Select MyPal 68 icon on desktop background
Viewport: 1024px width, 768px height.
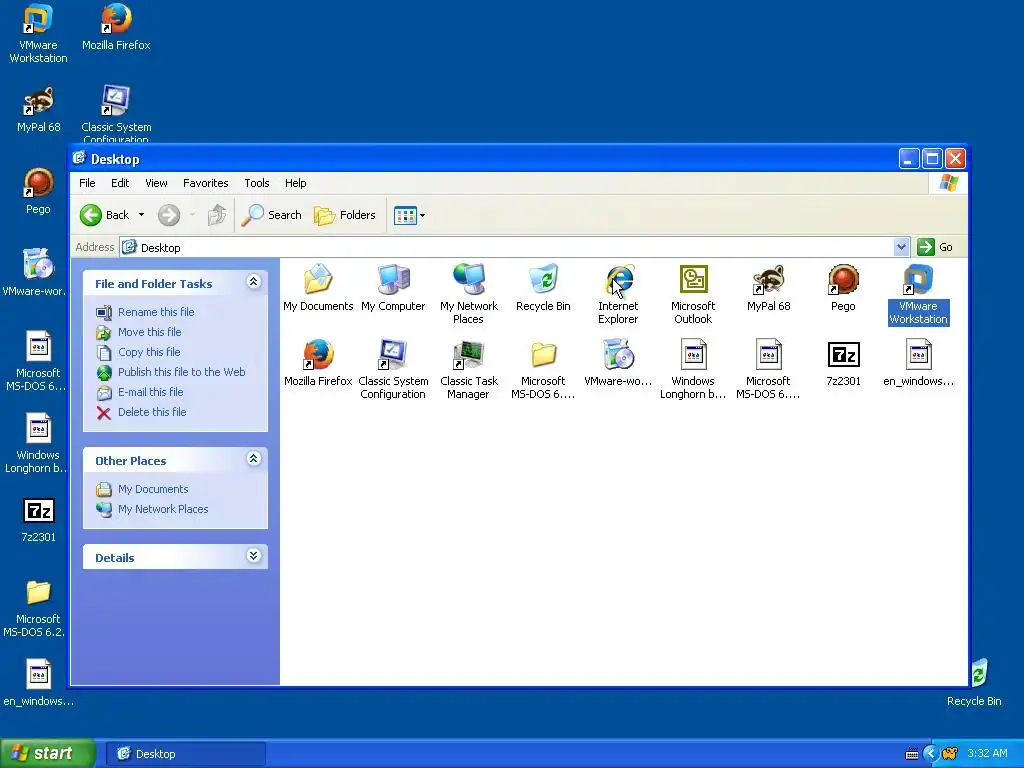(39, 109)
